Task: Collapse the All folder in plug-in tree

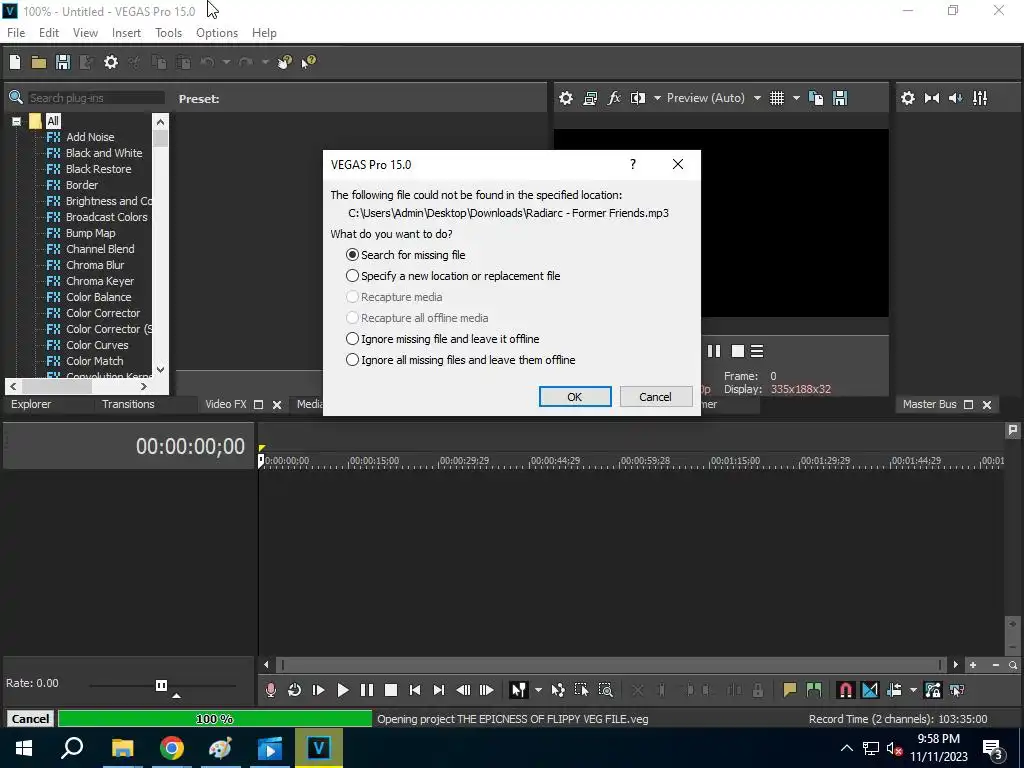Action: (16, 121)
